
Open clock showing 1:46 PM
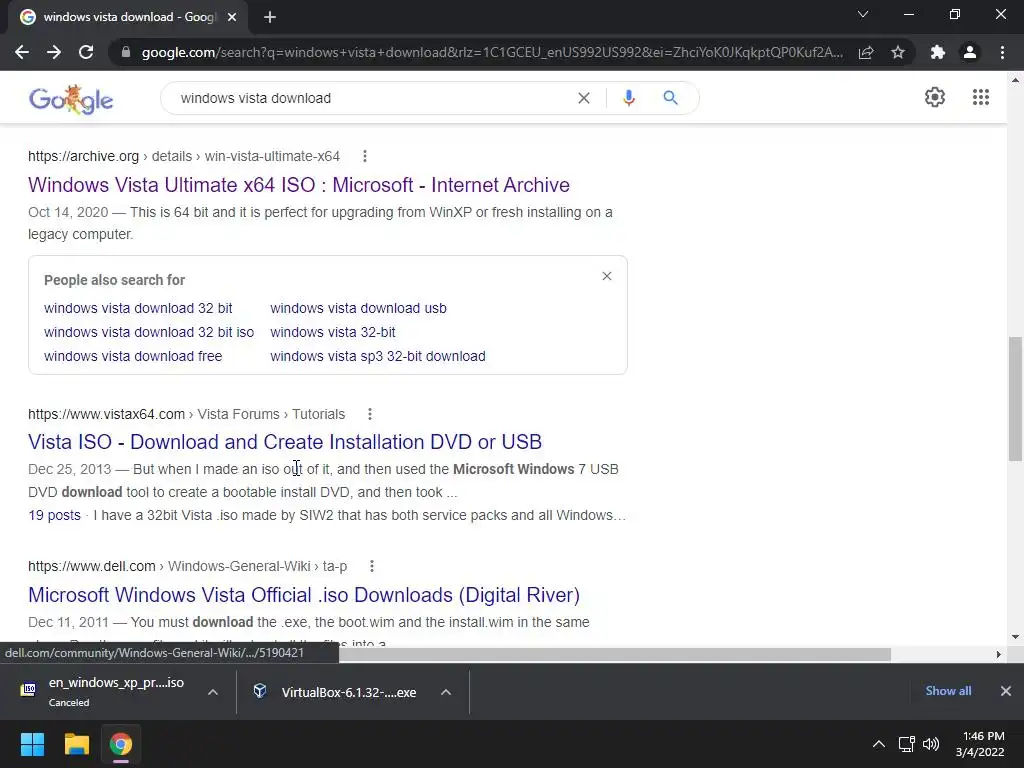pyautogui.click(x=980, y=744)
